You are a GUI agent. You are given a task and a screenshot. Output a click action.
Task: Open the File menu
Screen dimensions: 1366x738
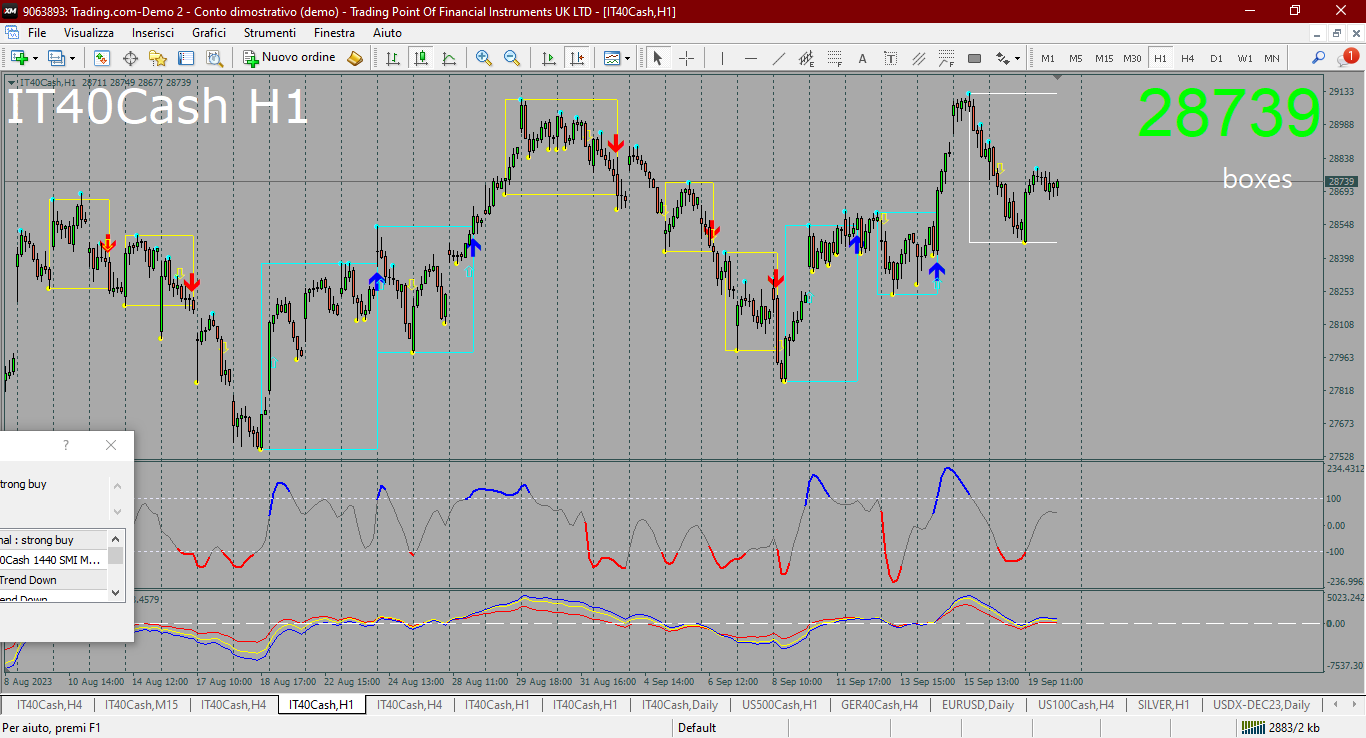click(37, 32)
